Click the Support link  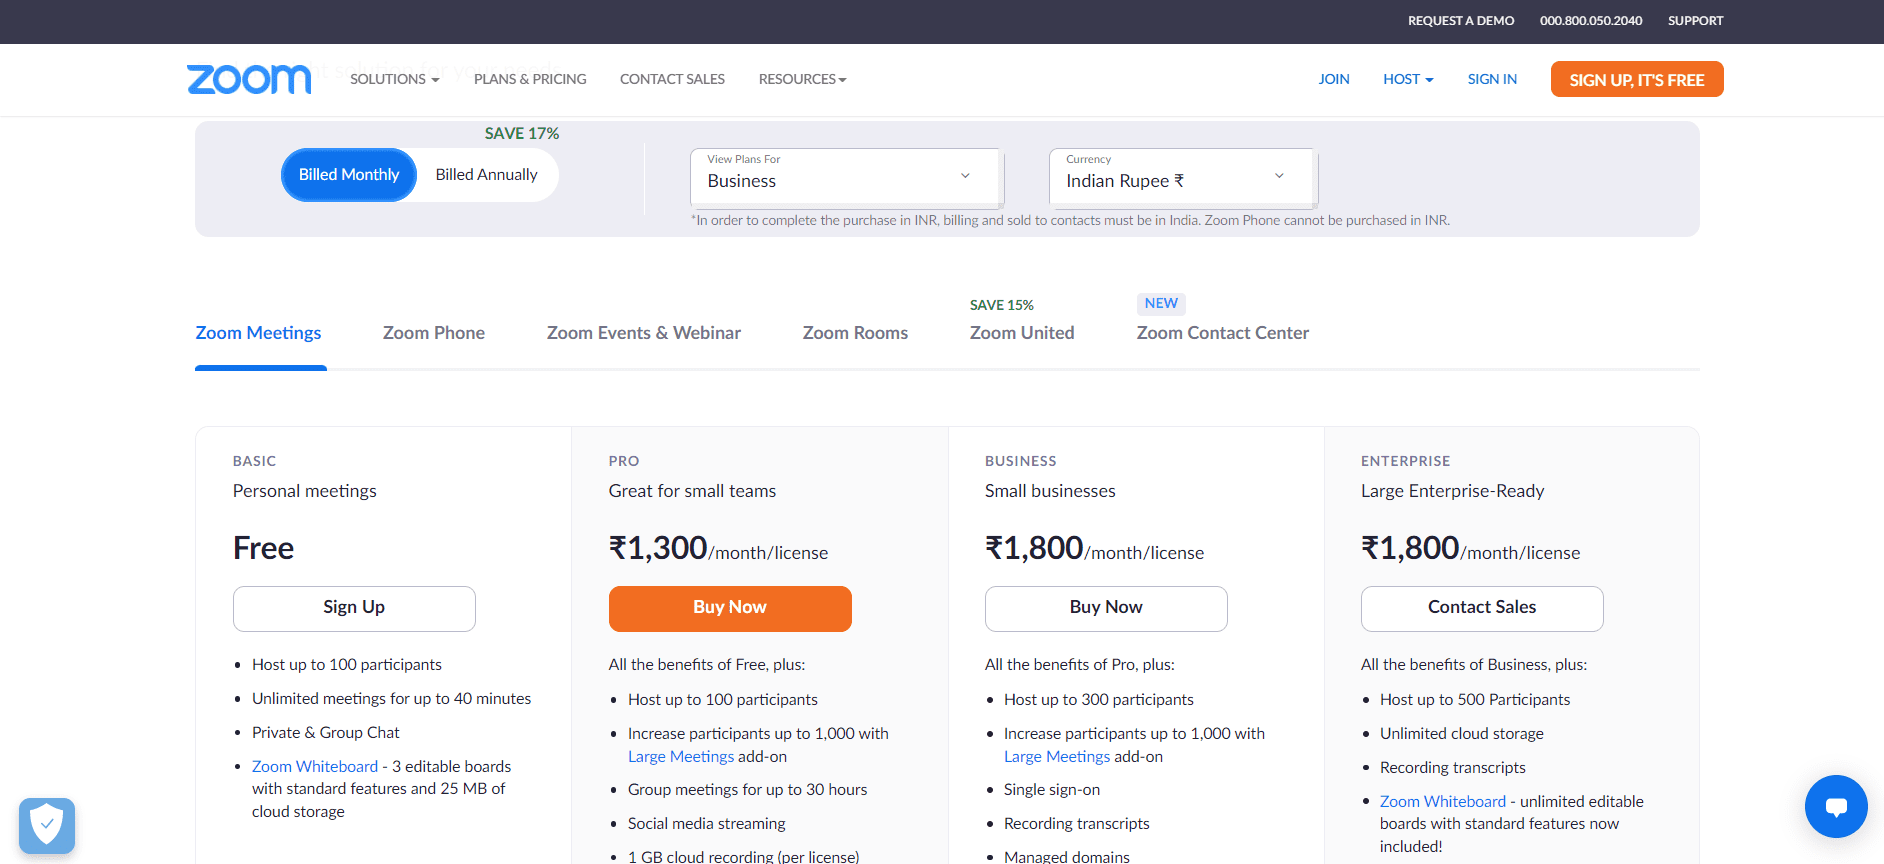click(1695, 21)
